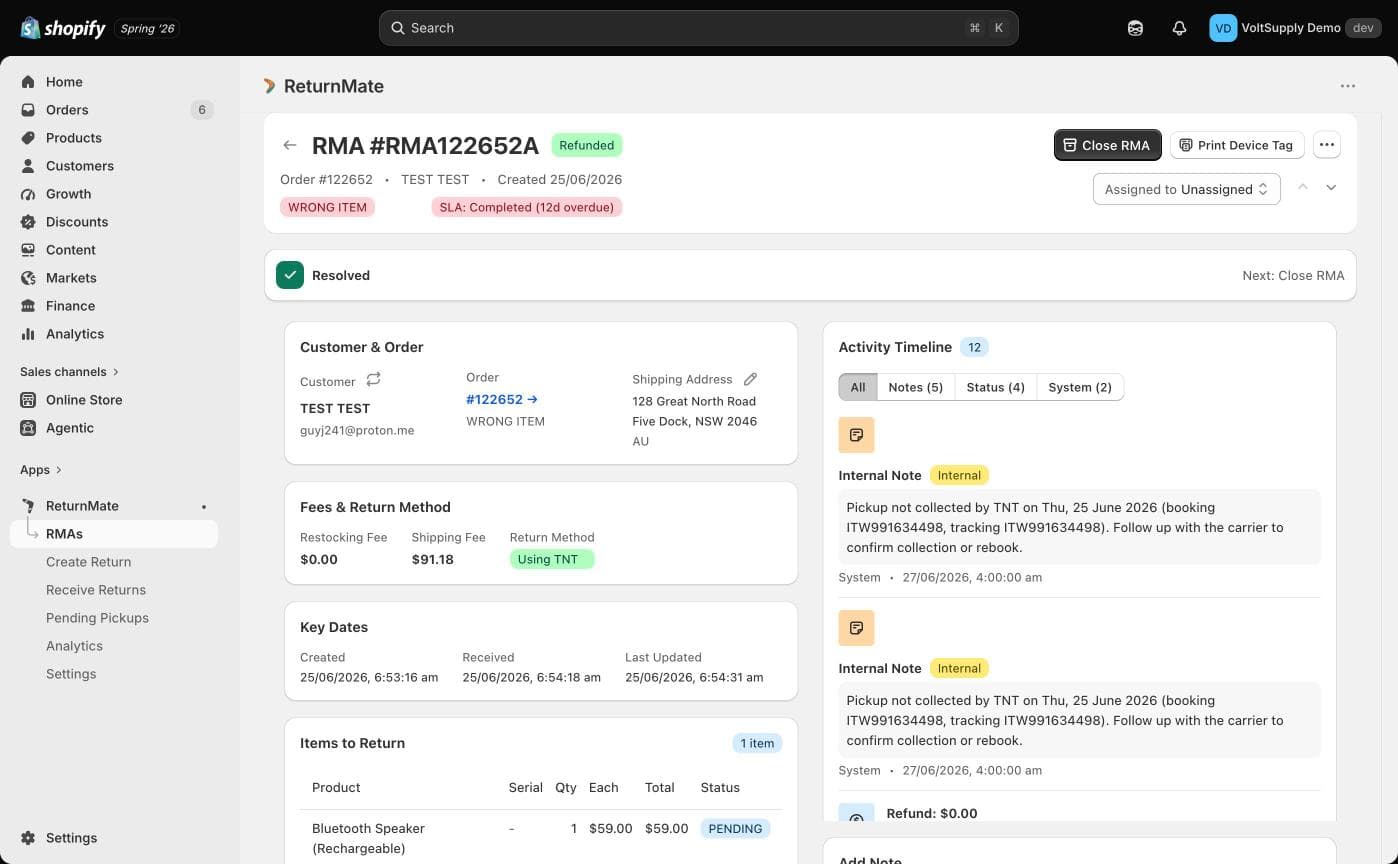Open the Finance icon
Image resolution: width=1398 pixels, height=864 pixels.
click(28, 306)
